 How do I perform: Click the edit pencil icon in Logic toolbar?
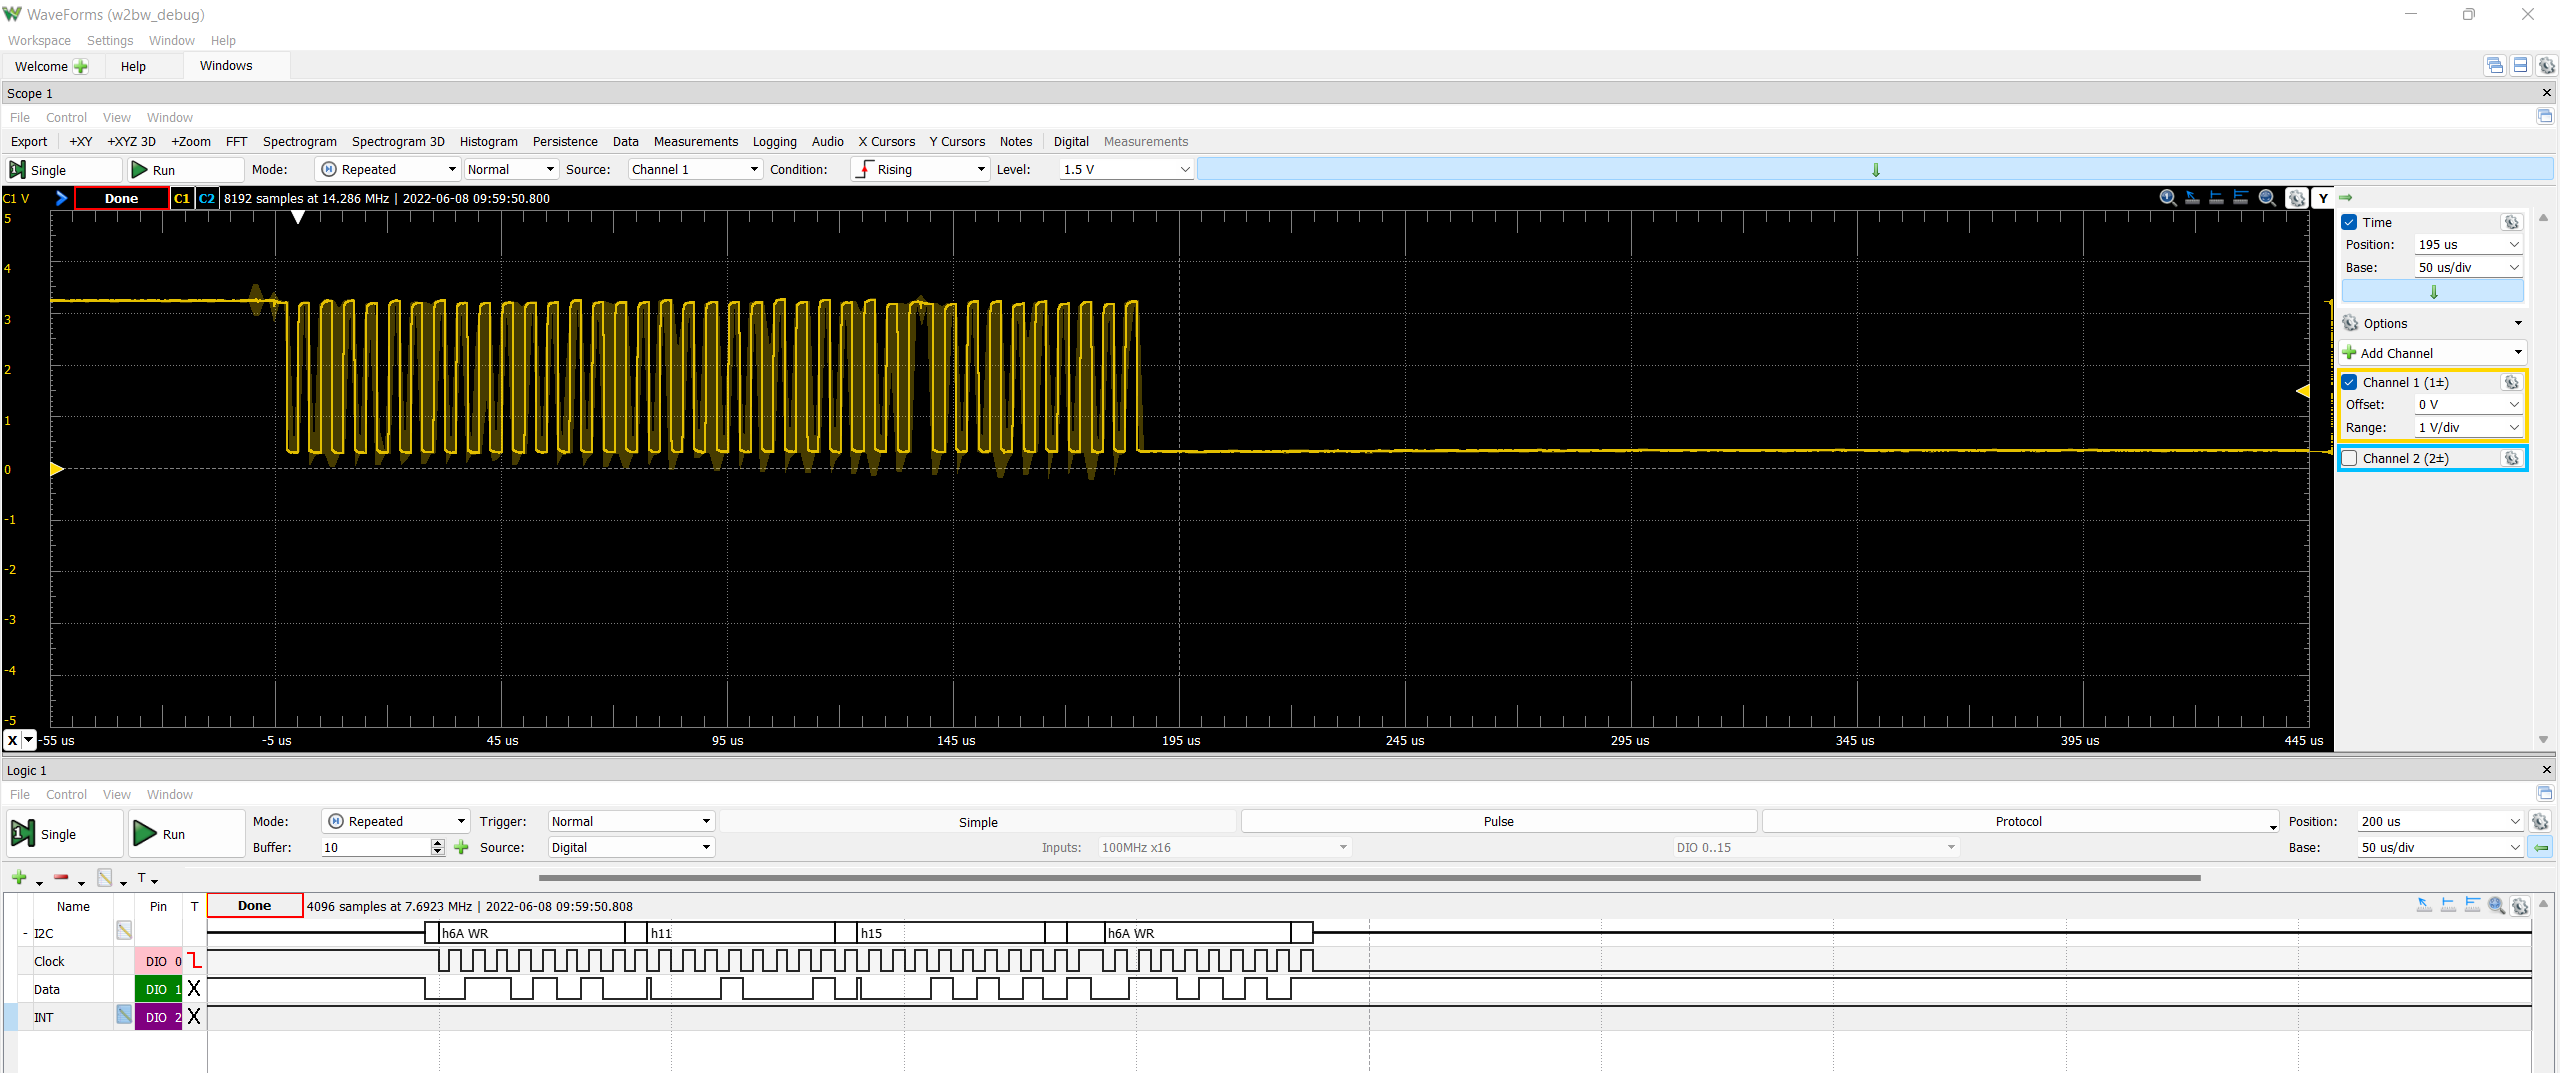[x=104, y=877]
